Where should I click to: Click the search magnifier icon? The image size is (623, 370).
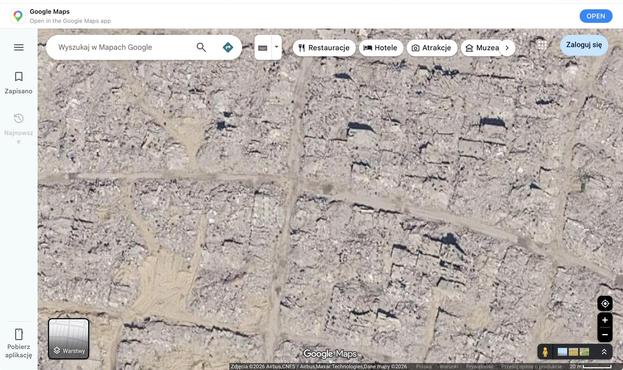tap(201, 47)
